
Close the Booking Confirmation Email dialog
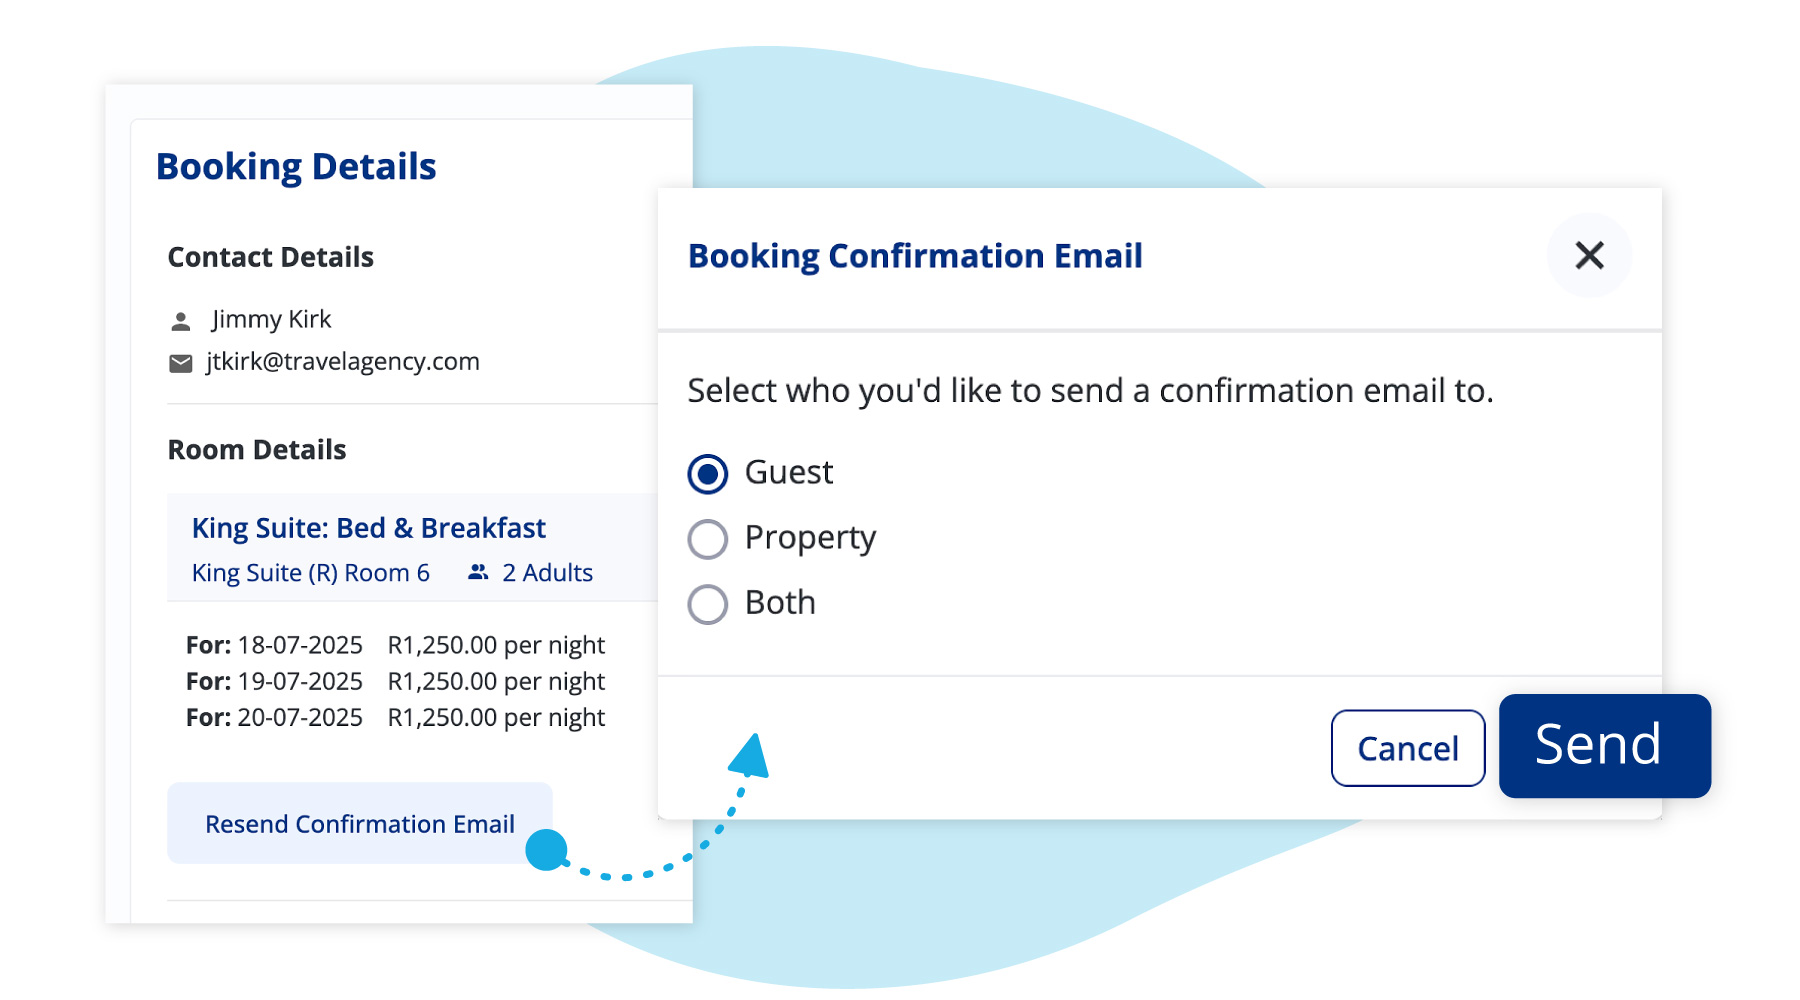pyautogui.click(x=1589, y=255)
